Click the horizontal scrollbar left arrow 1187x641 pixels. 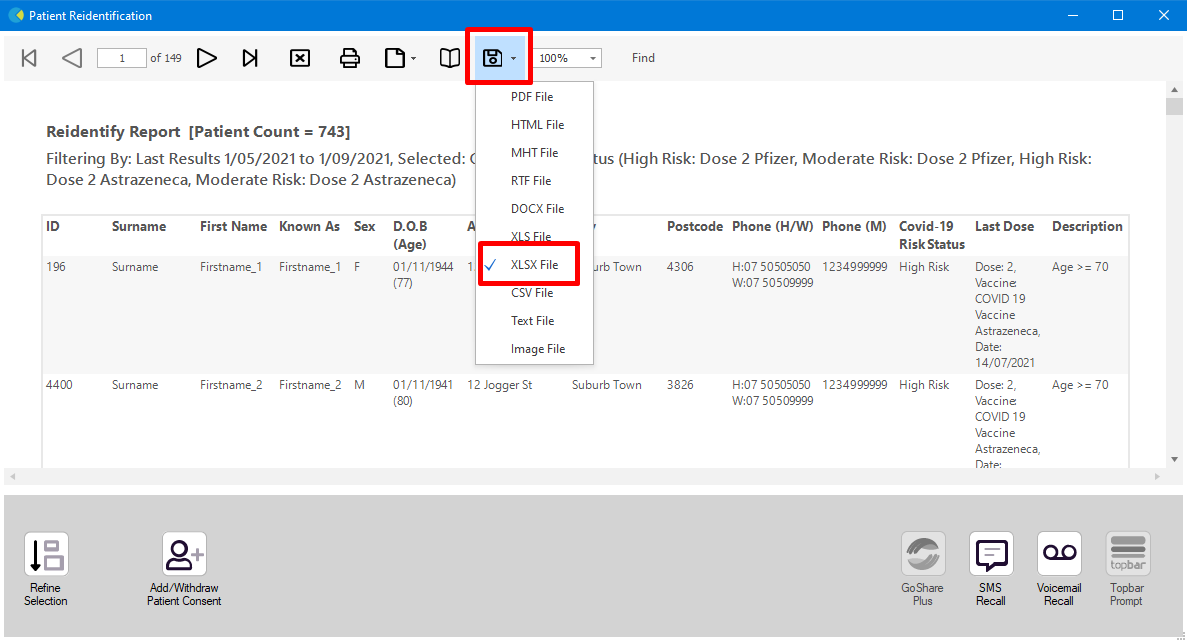pos(12,476)
